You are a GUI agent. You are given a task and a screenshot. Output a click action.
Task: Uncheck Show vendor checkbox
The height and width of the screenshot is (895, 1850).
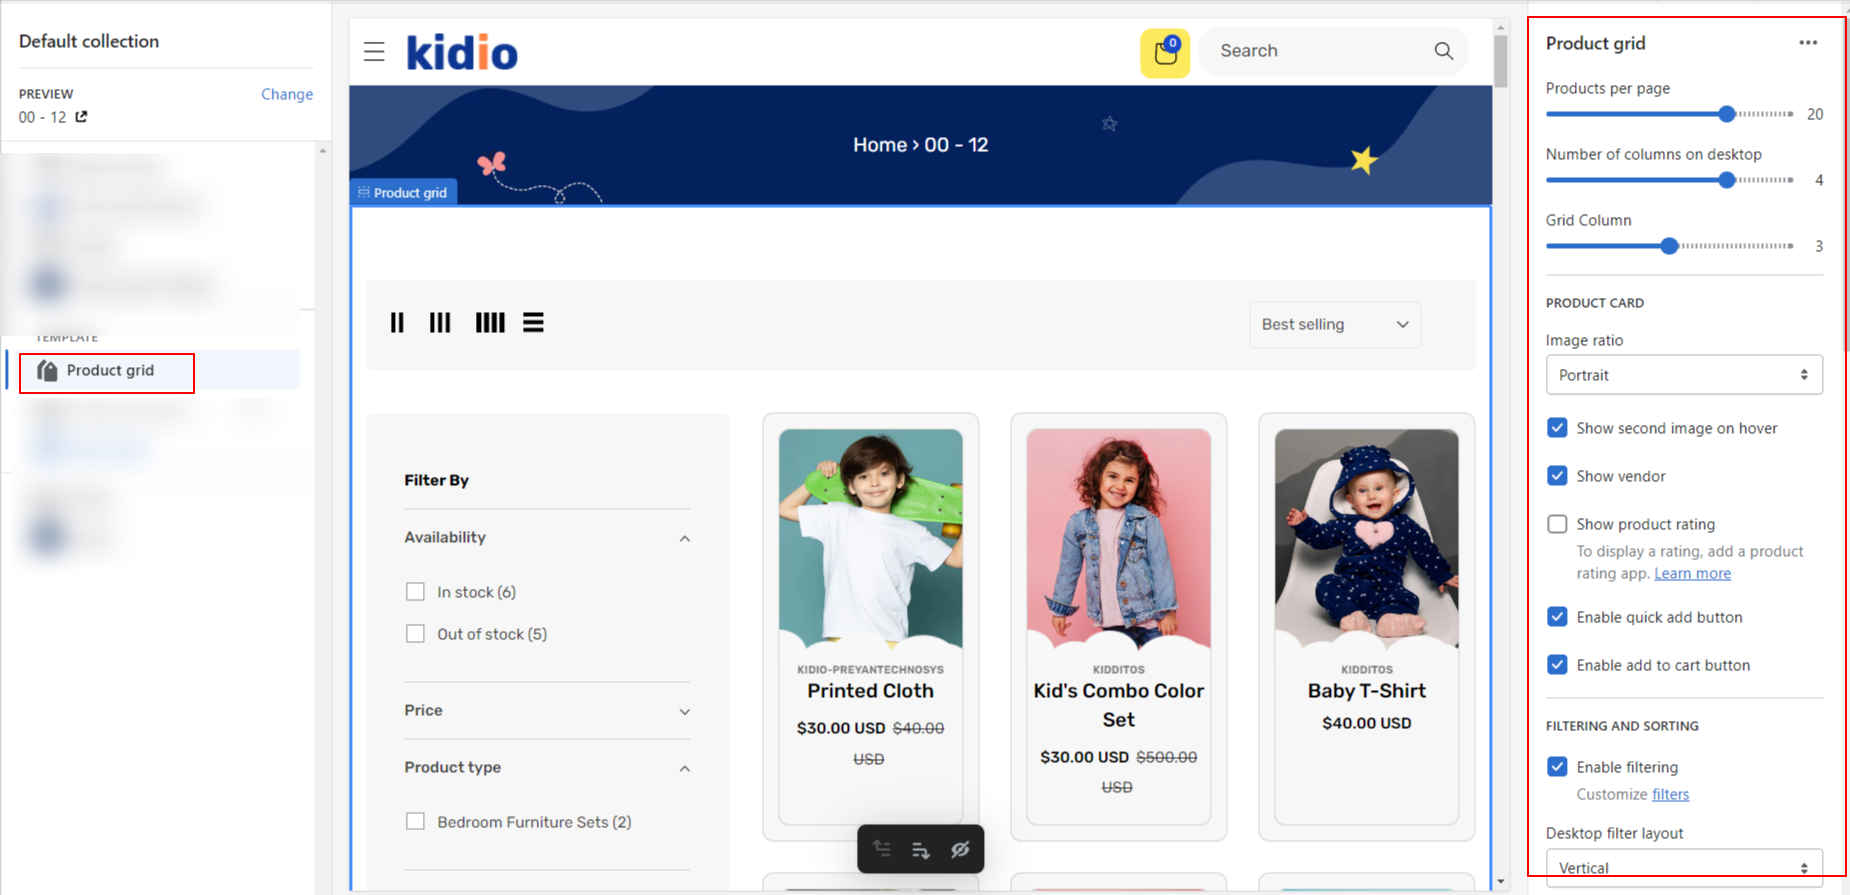[x=1557, y=476]
